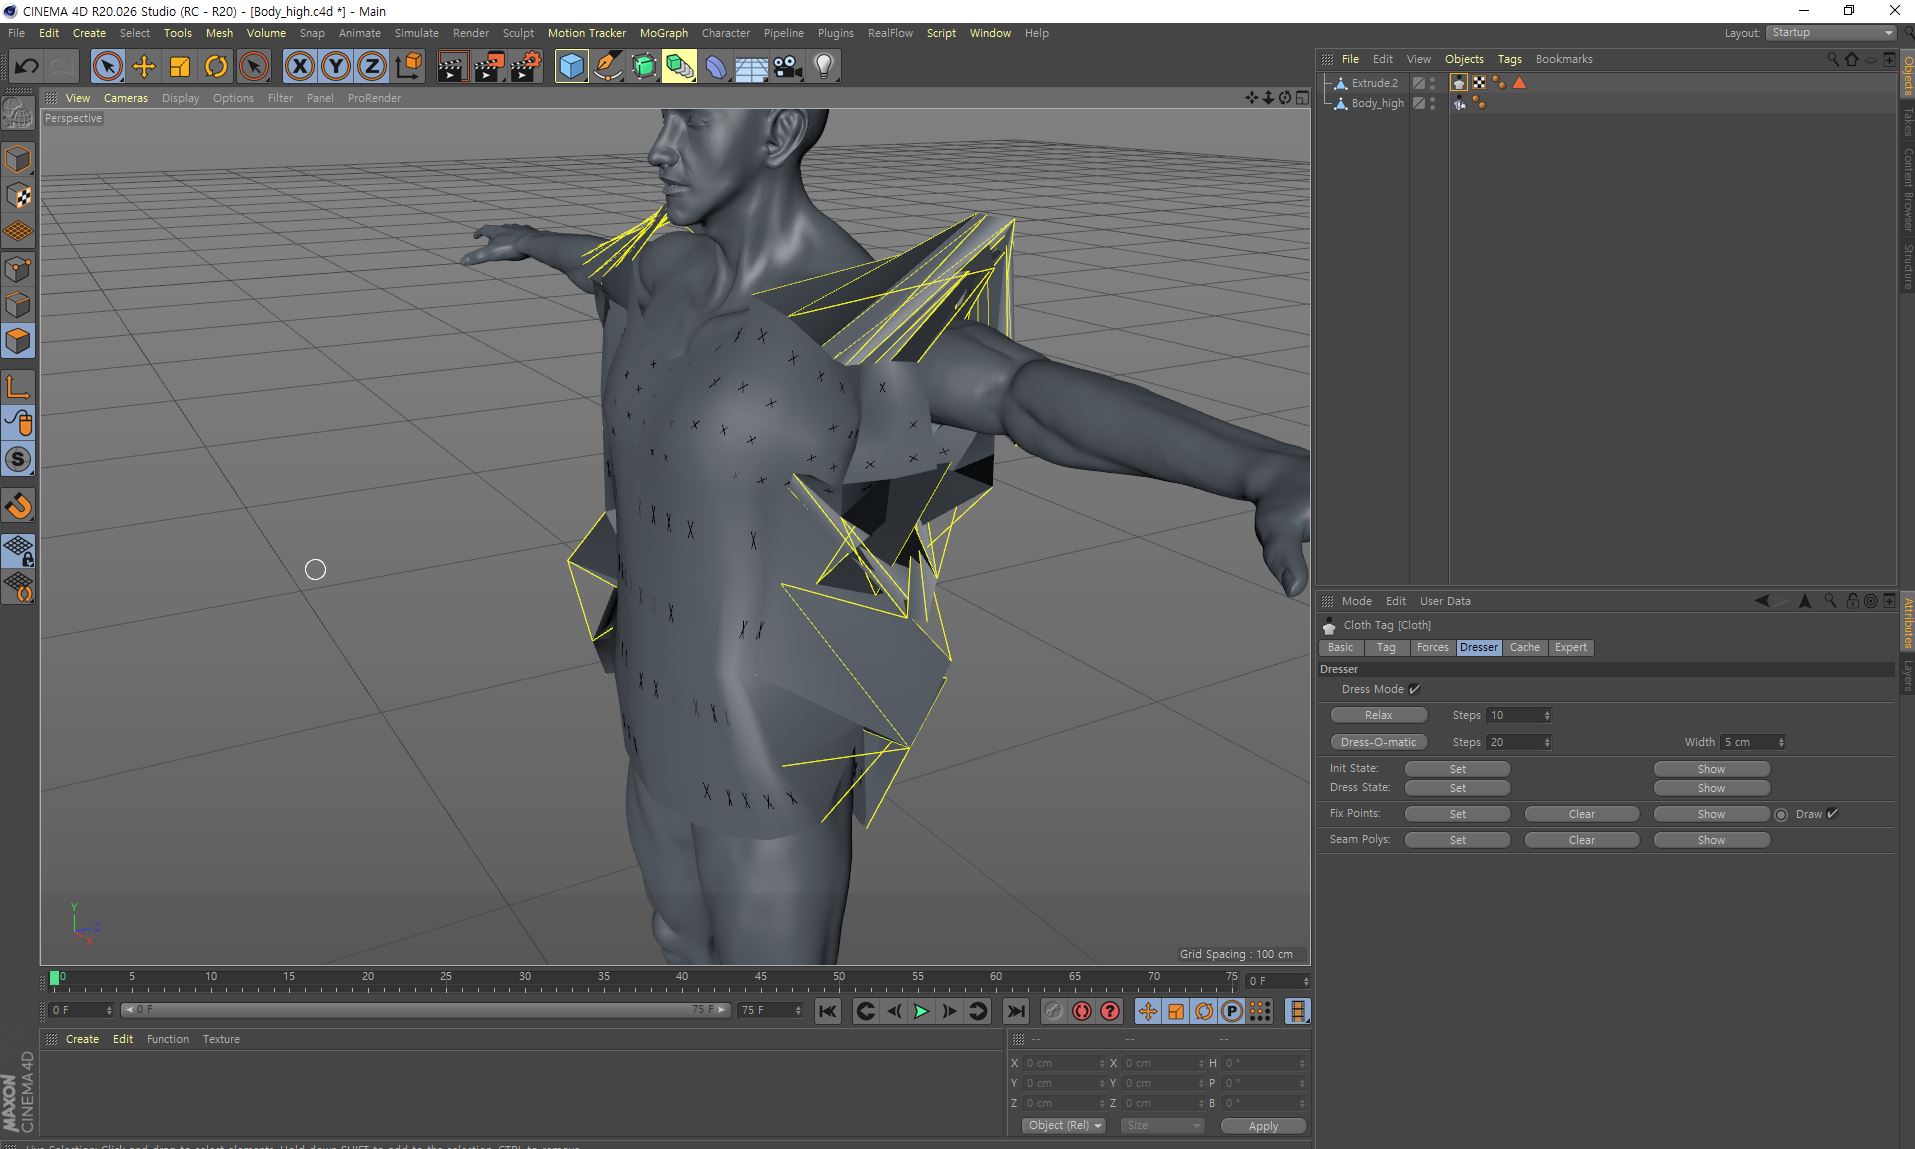Open the Mesh menu
Viewport: 1915px width, 1149px height.
(x=219, y=33)
